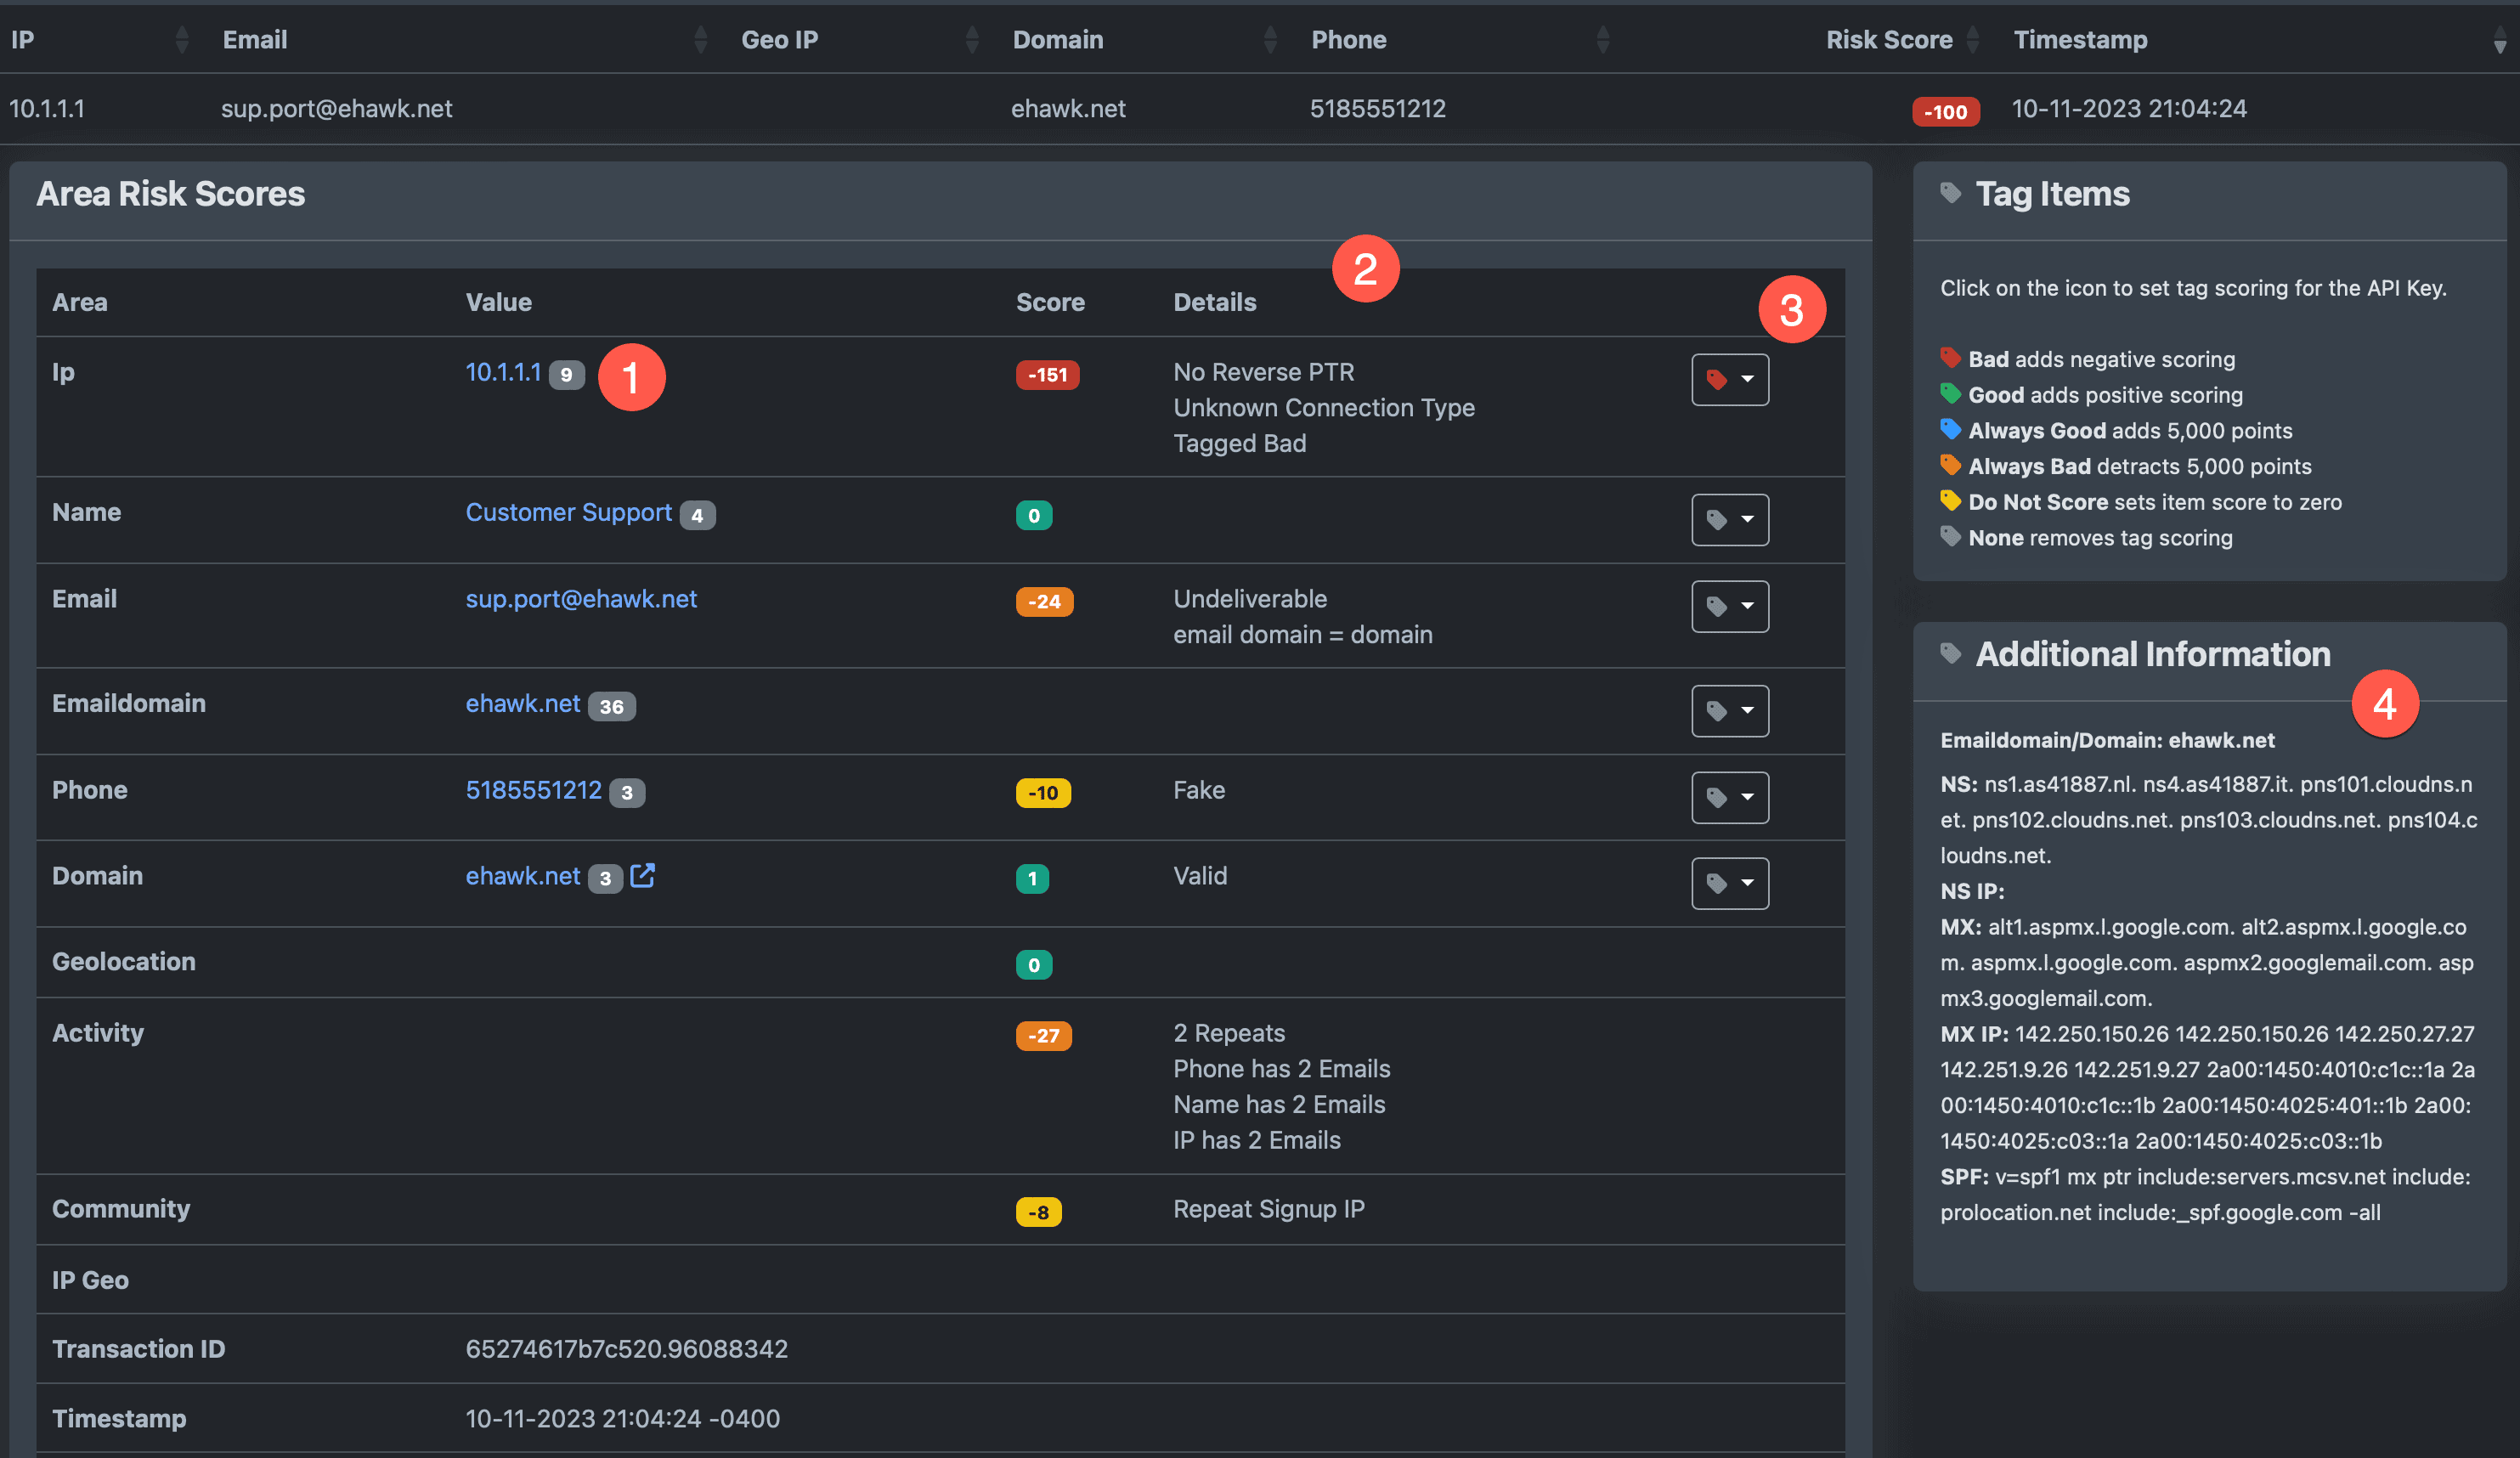Click the -24 Email score badge
Viewport: 2520px width, 1458px height.
coord(1044,602)
